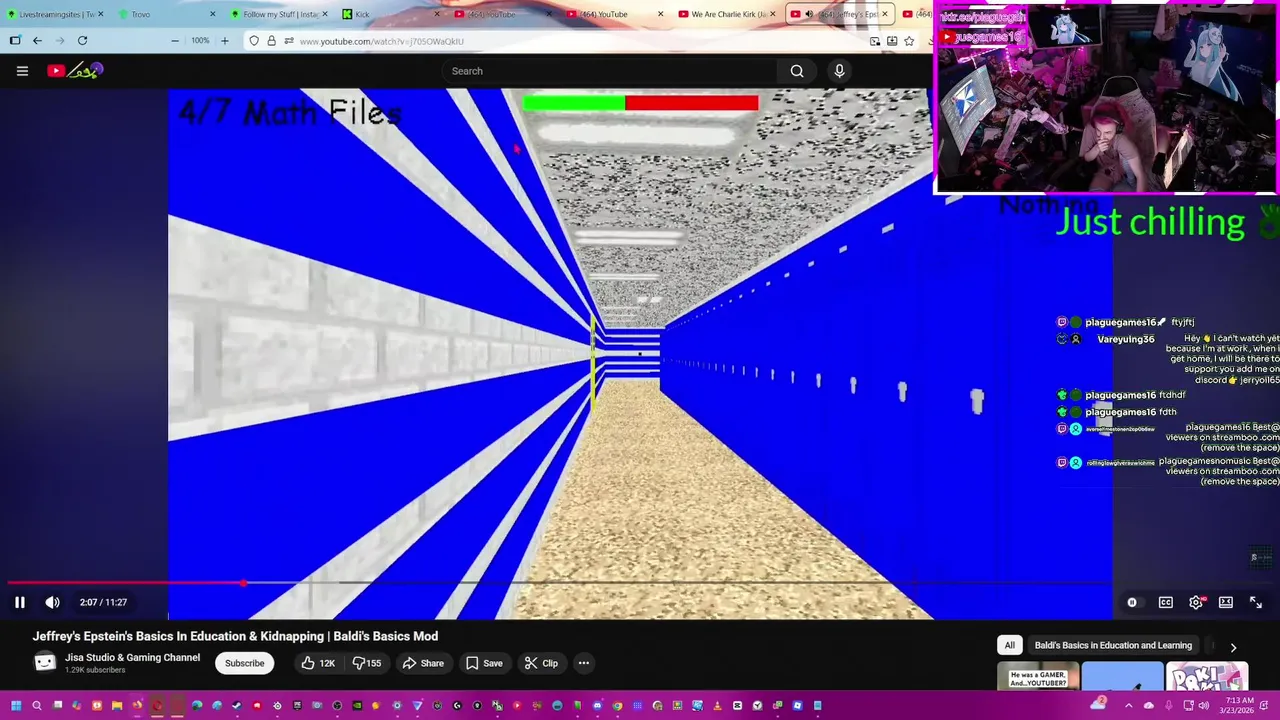Click the 2:07 / 11:27 time display
This screenshot has width=1280, height=720.
pos(103,602)
